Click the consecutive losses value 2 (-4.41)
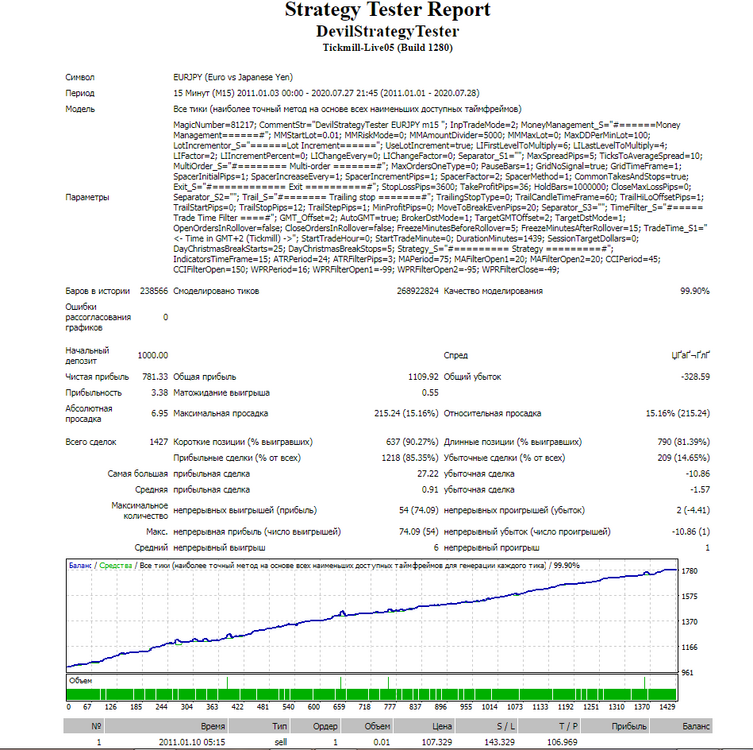The image size is (753, 750). coord(693,510)
